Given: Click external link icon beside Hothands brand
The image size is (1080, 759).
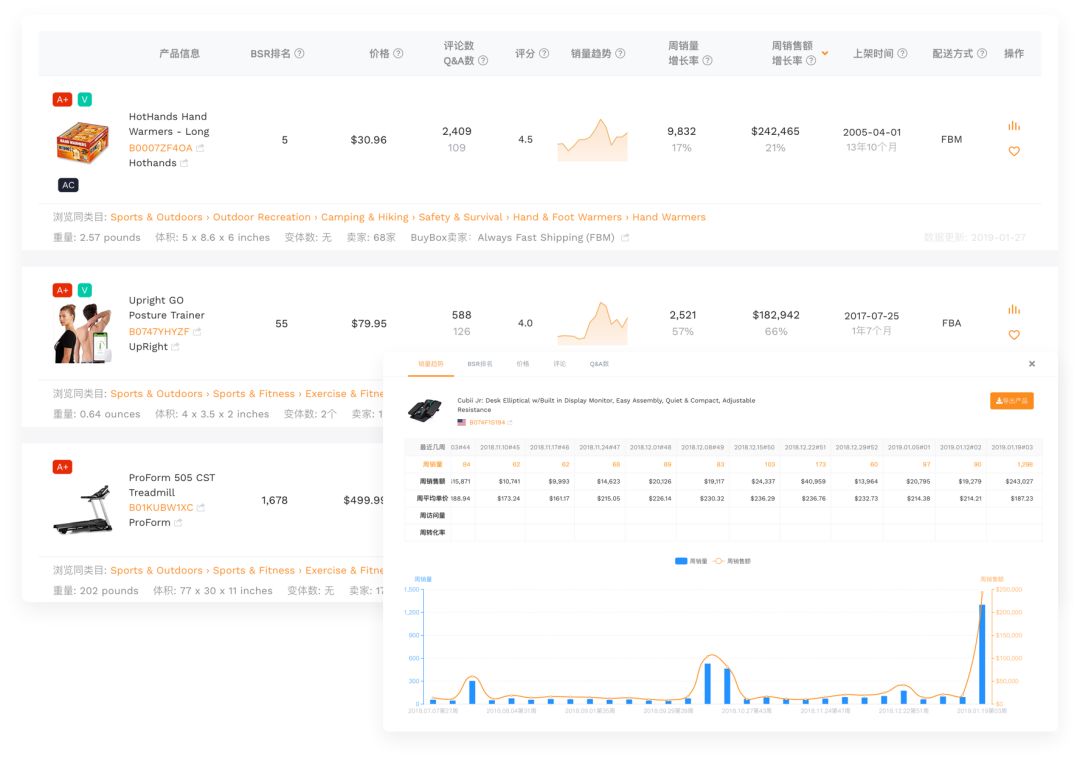Looking at the screenshot, I should [x=184, y=163].
